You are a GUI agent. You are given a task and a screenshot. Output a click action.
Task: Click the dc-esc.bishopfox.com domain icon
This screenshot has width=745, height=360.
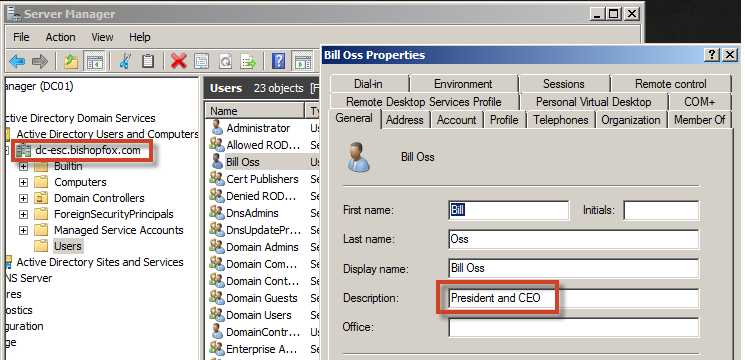tap(23, 151)
